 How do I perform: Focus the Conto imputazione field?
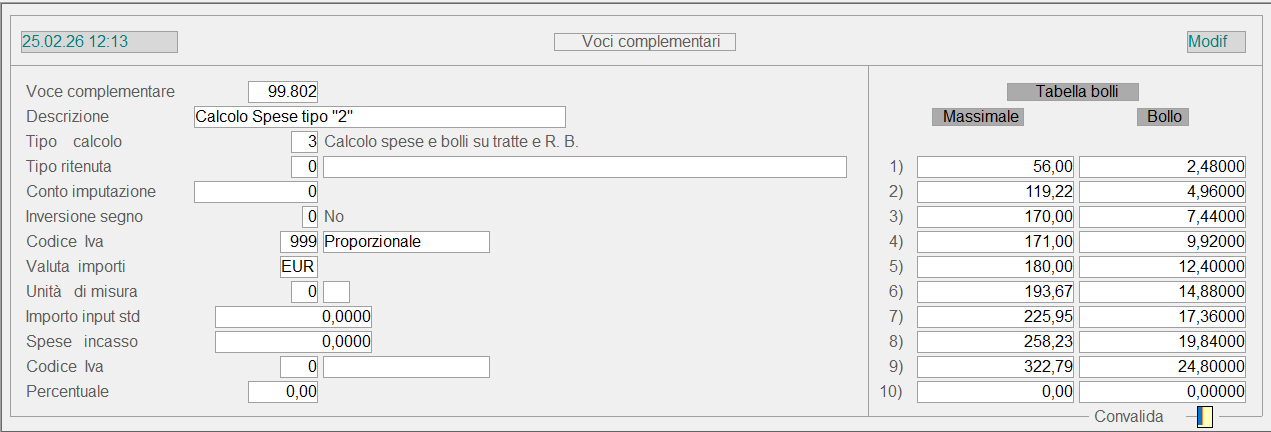click(256, 191)
